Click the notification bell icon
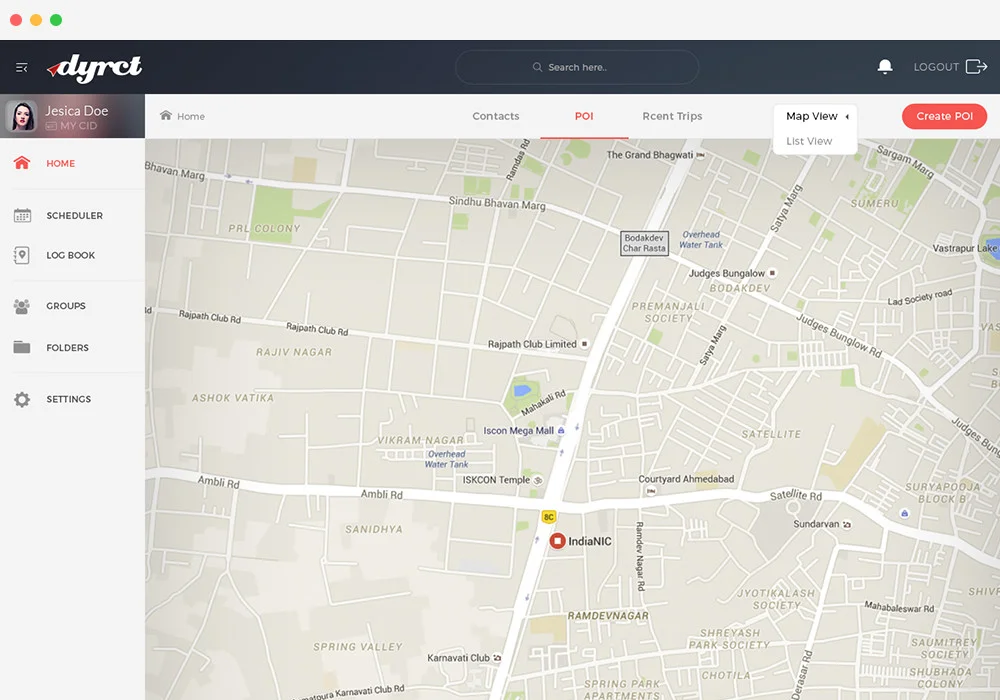Viewport: 1000px width, 700px height. (885, 66)
